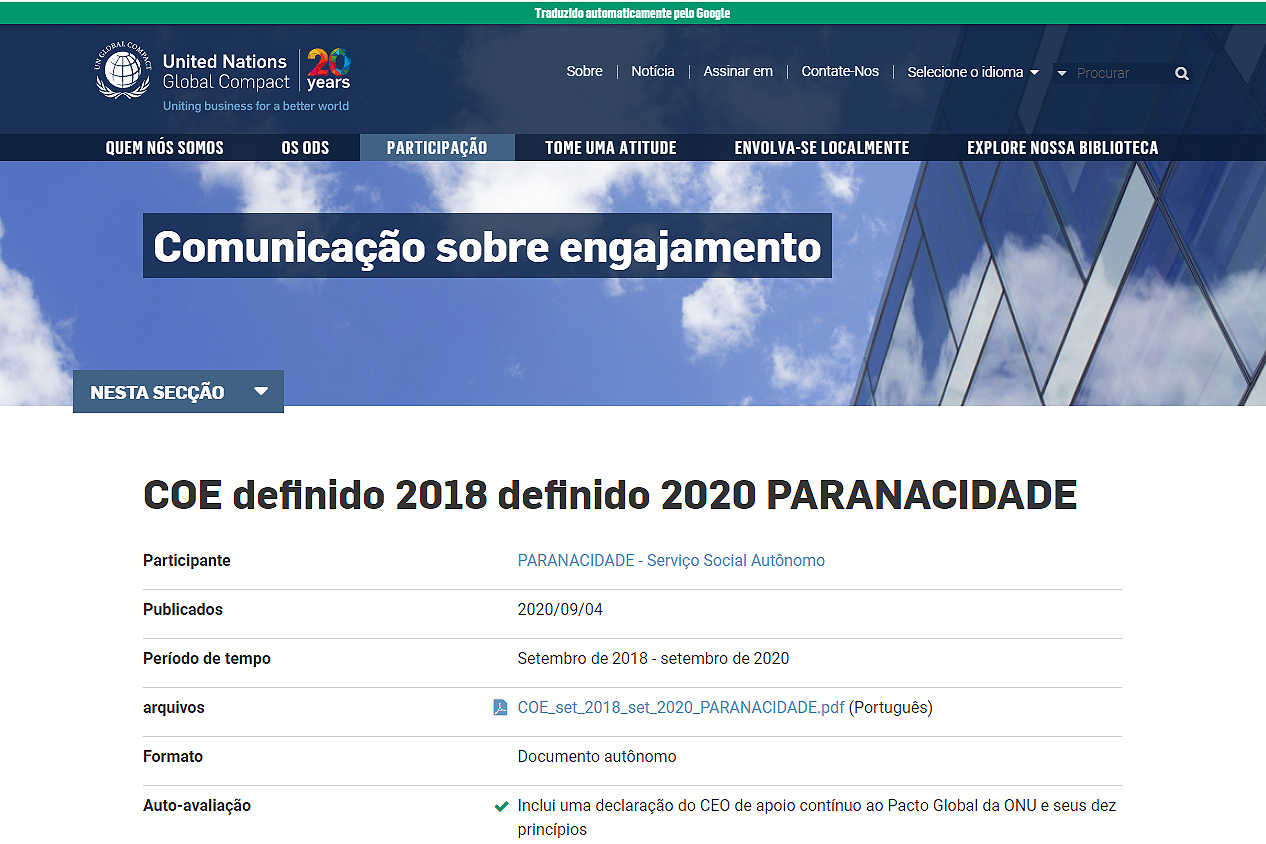Click the PDF file icon next to COE_set_2018

click(x=501, y=708)
